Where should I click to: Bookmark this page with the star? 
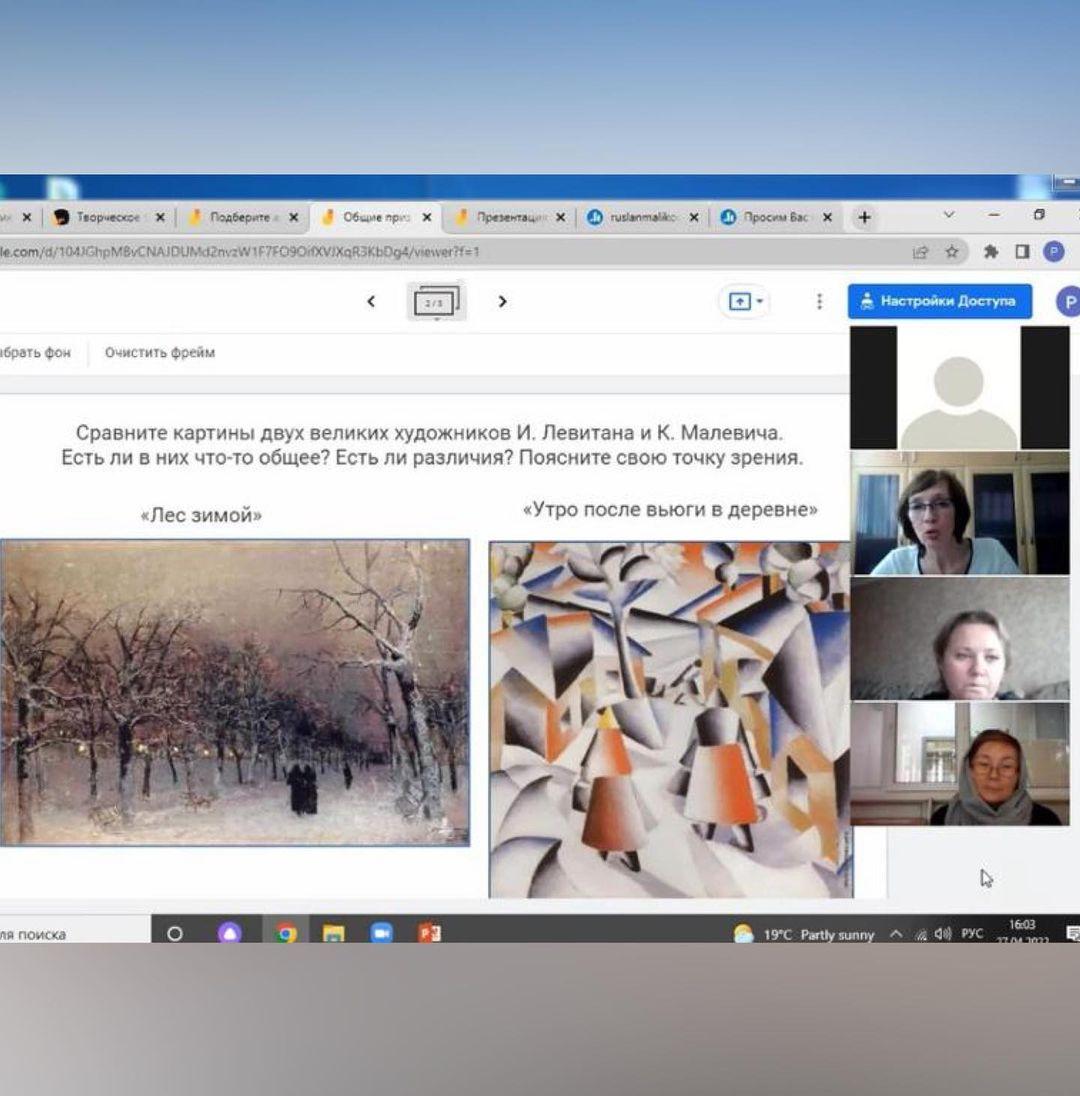pos(951,252)
